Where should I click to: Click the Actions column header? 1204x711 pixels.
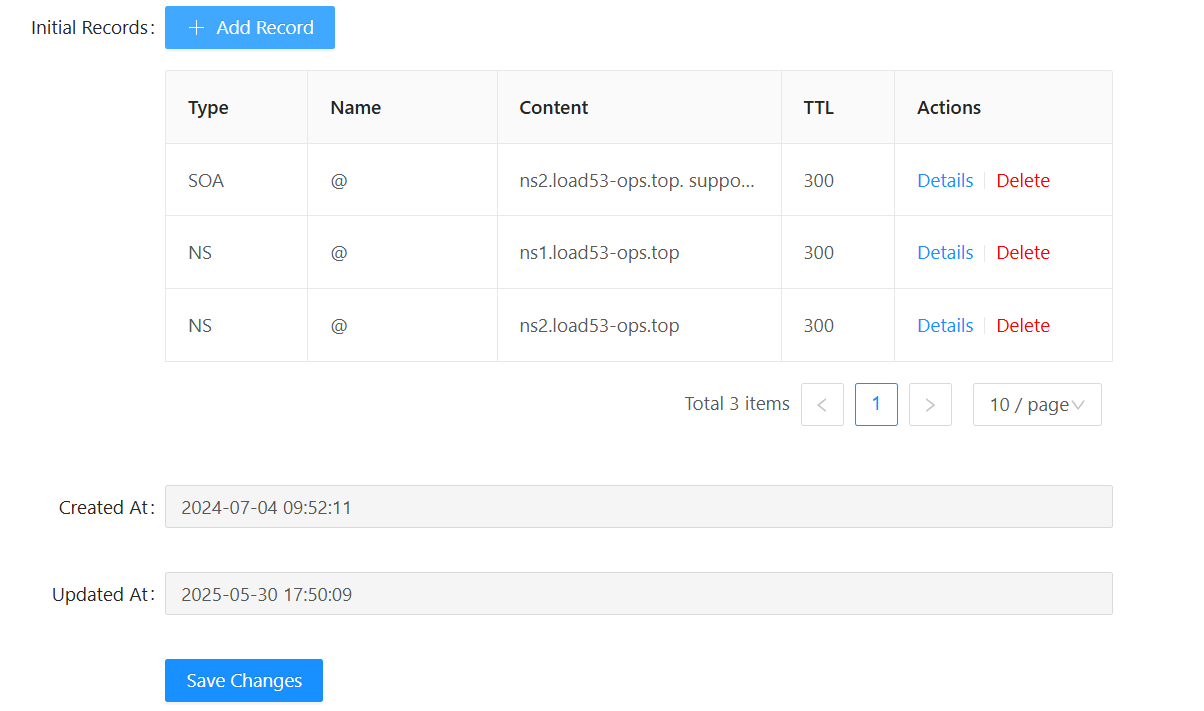(948, 108)
